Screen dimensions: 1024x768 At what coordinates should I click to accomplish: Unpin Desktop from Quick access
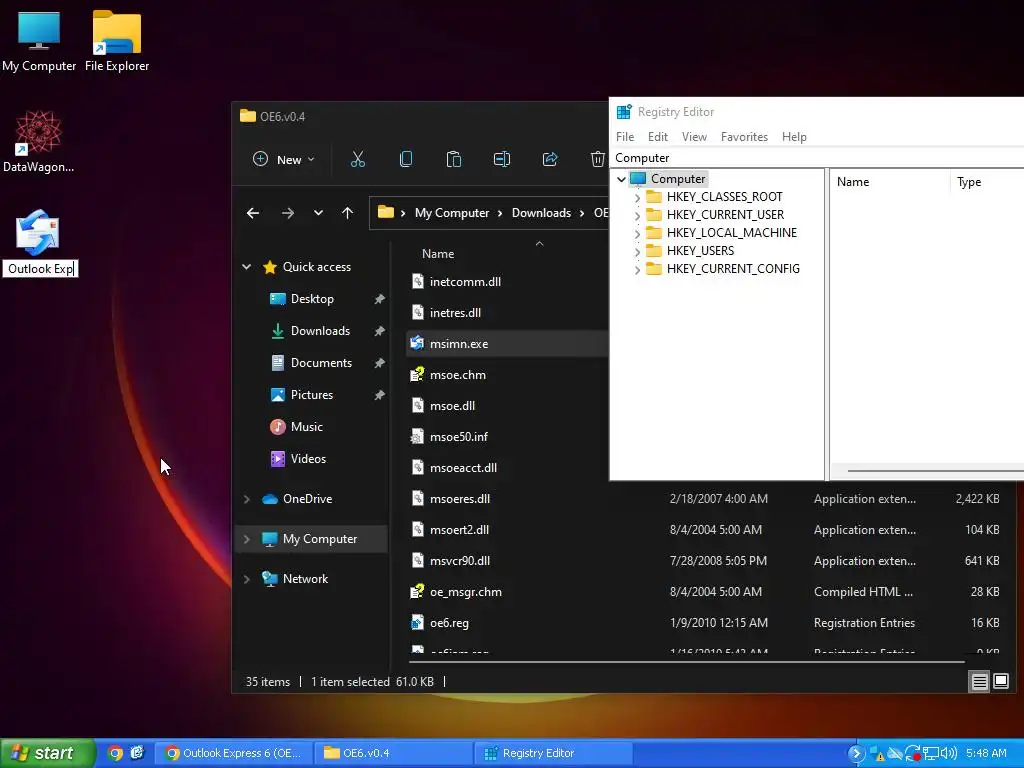click(379, 299)
